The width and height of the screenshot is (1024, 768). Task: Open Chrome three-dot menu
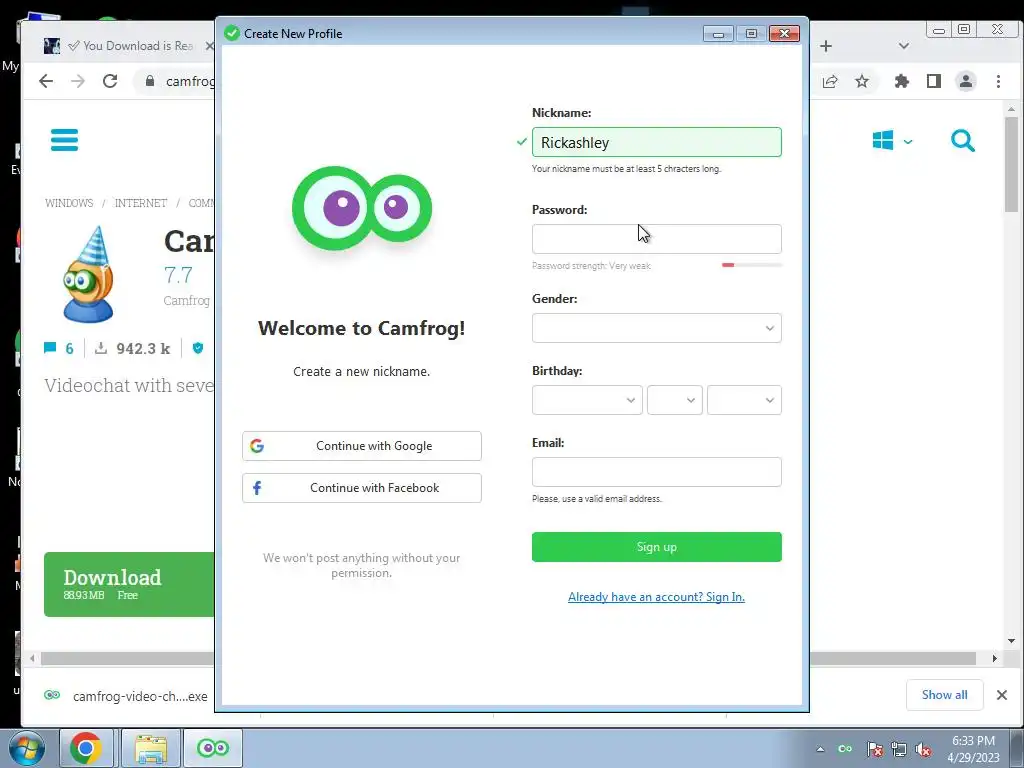click(999, 81)
